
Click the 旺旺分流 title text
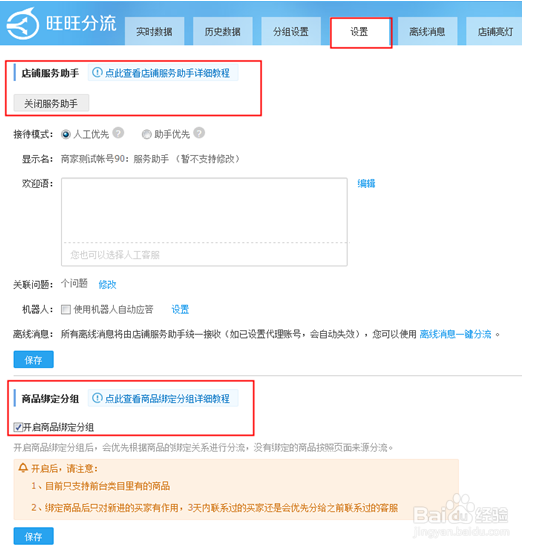coord(81,24)
